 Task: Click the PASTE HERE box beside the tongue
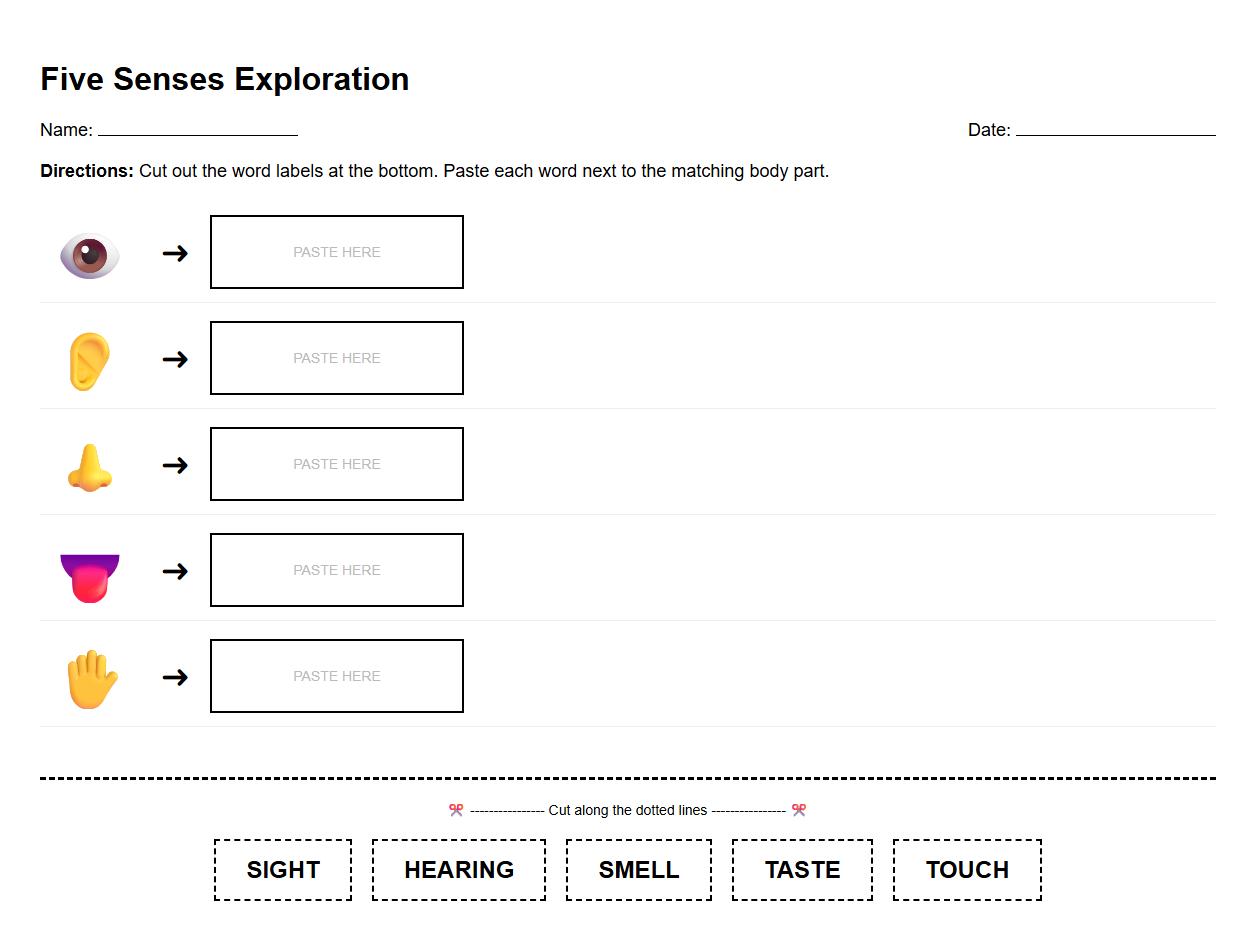click(x=337, y=570)
